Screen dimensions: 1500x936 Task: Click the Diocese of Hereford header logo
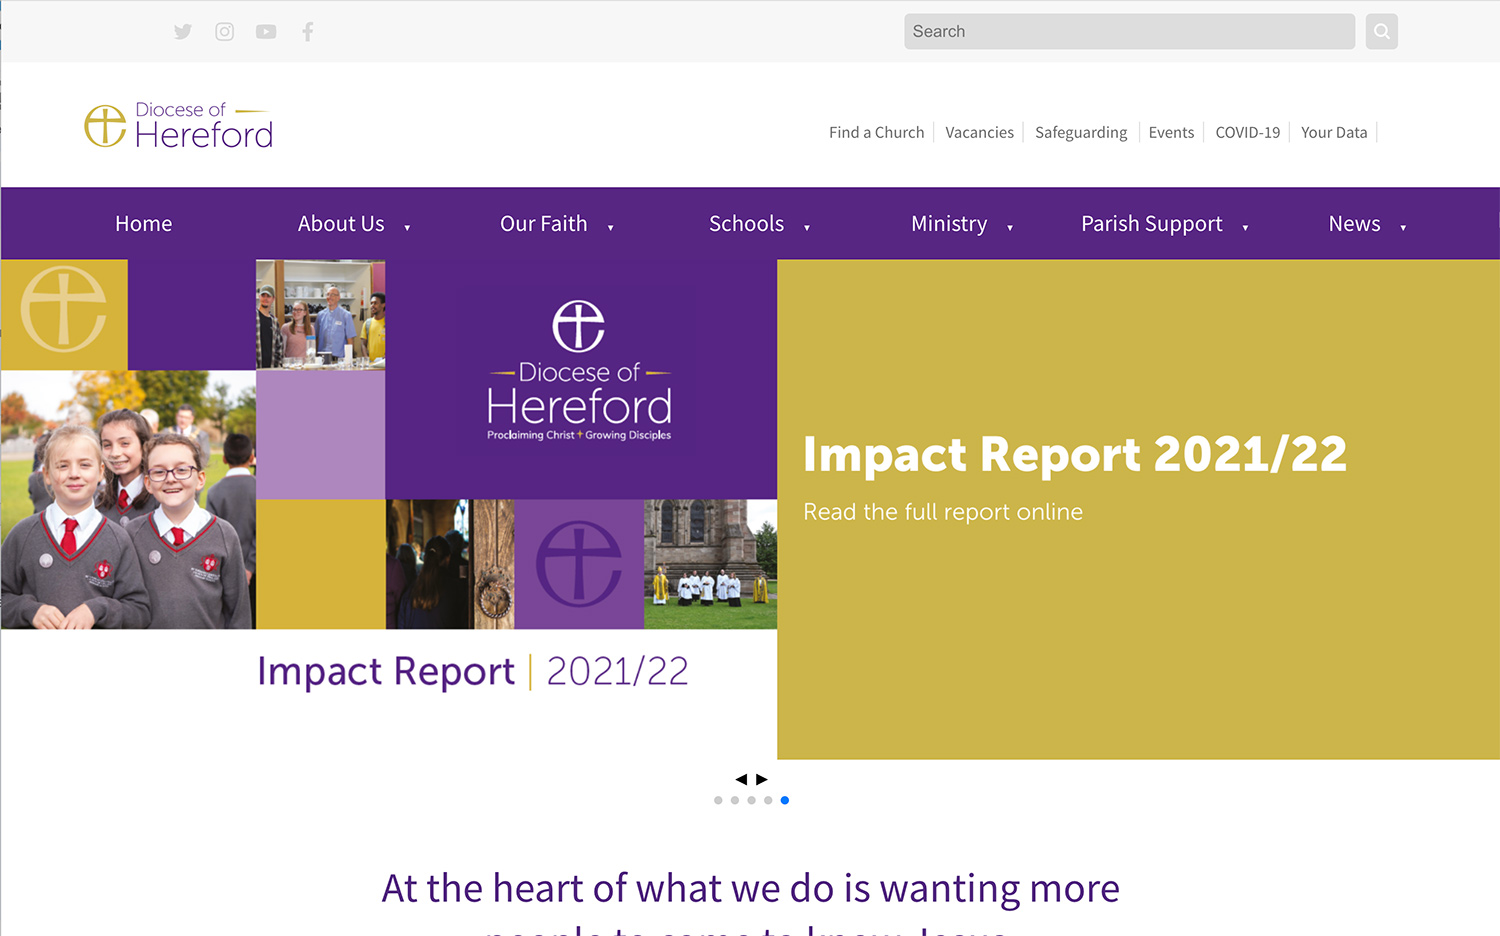(x=178, y=125)
